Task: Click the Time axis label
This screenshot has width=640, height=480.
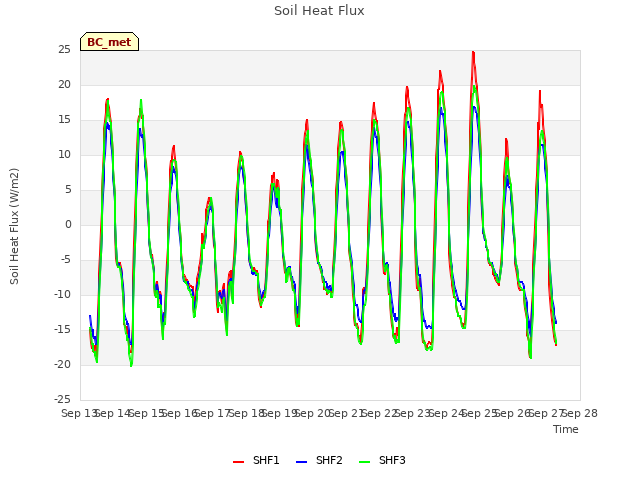Action: (566, 429)
